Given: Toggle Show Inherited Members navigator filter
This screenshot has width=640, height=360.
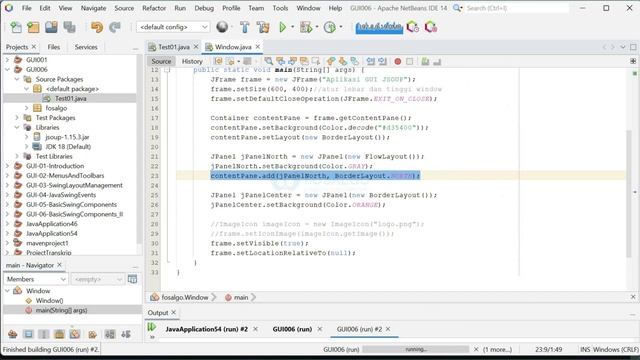Looking at the screenshot, I should (x=12, y=334).
